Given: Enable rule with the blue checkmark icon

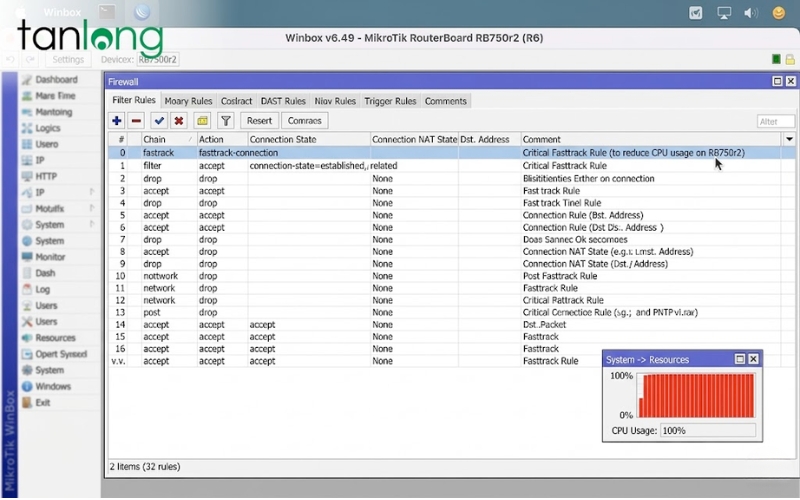Looking at the screenshot, I should 158,121.
